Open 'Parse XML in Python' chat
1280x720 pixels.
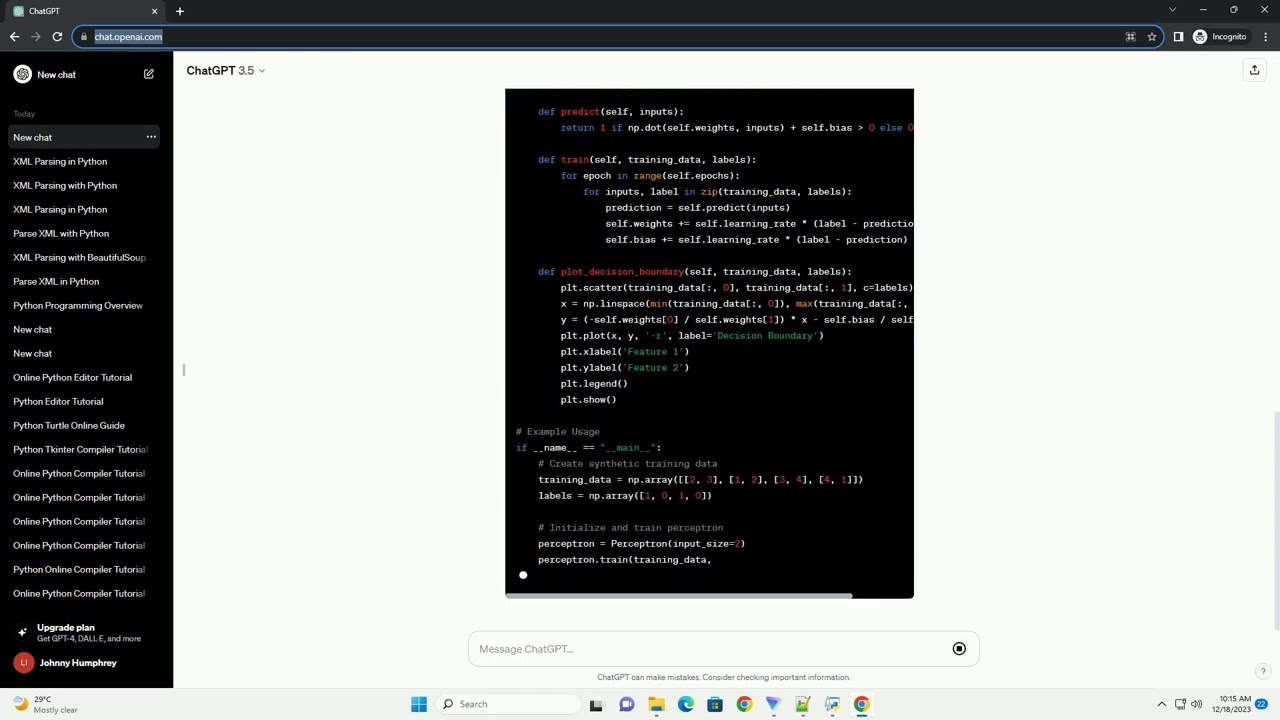coord(56,281)
